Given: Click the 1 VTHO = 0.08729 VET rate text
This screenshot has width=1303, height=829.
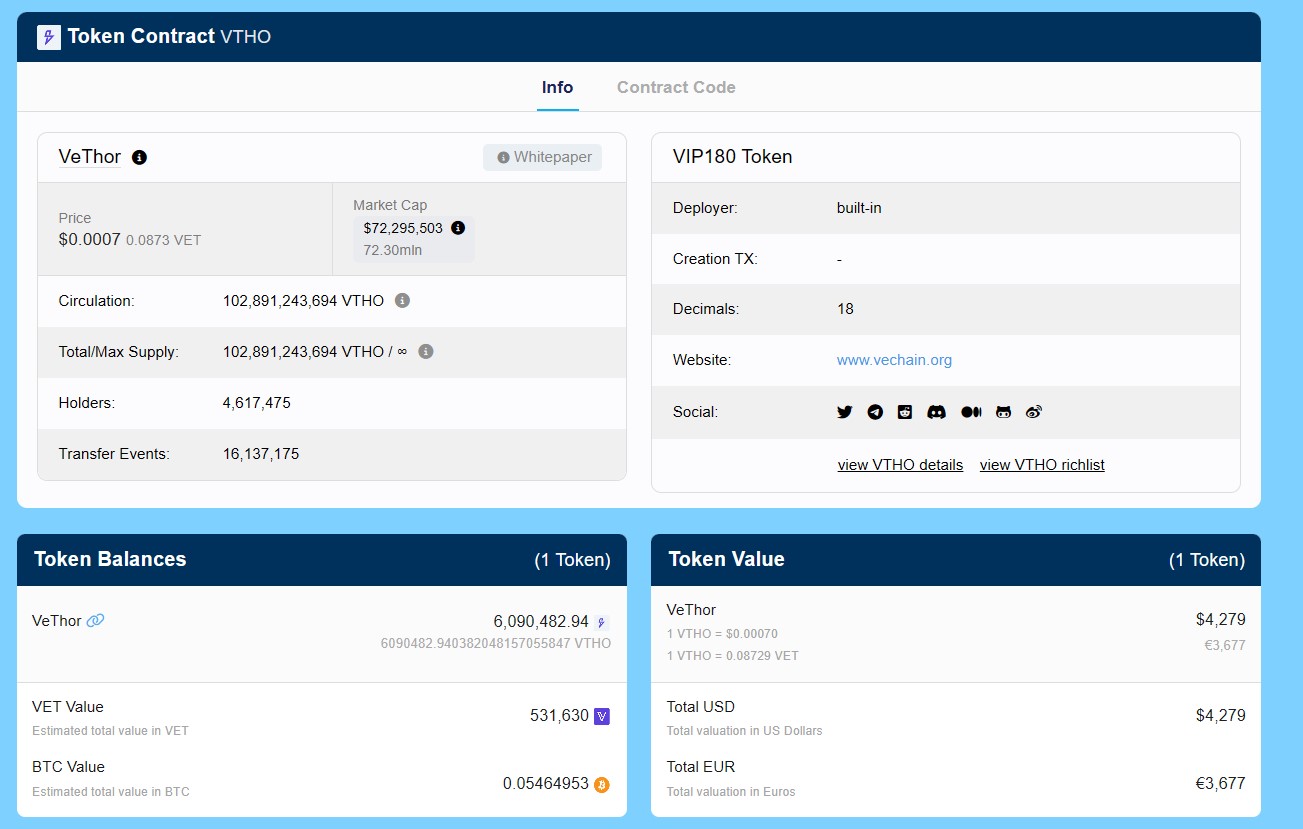Looking at the screenshot, I should click(x=733, y=656).
